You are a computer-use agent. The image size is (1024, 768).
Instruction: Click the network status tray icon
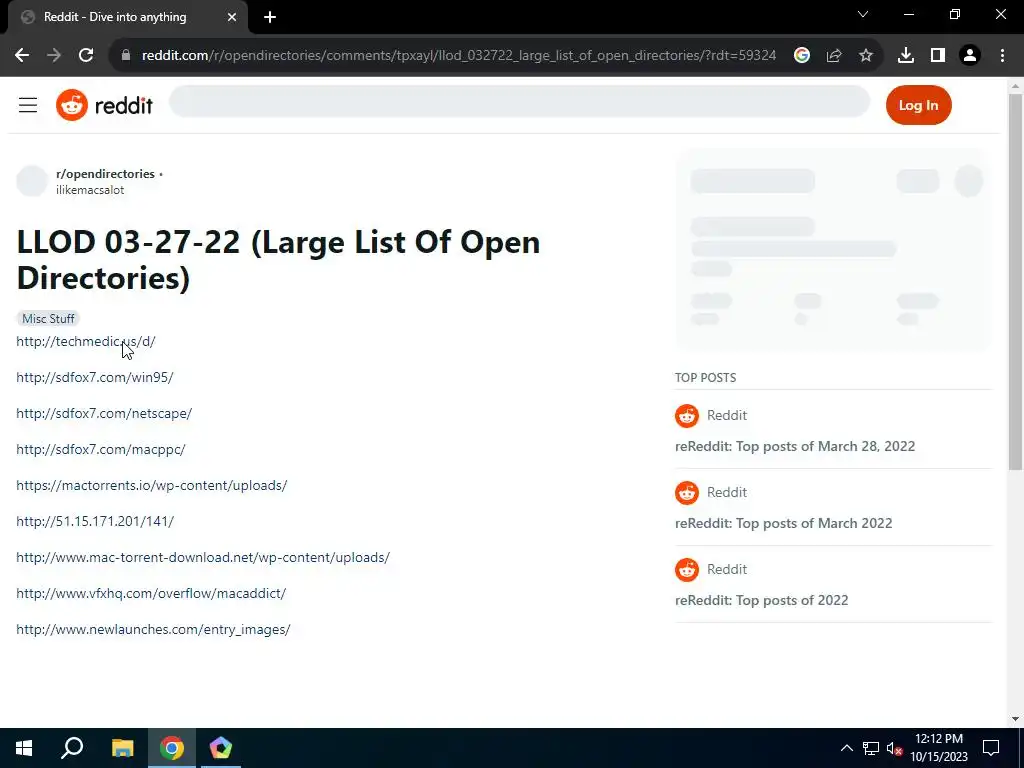871,748
